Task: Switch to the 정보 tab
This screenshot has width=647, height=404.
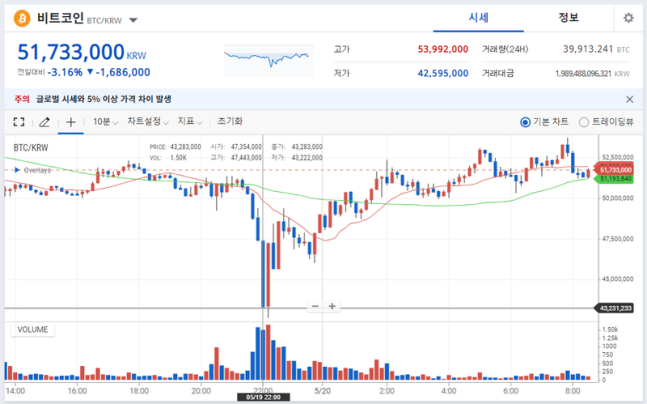Action: point(568,18)
